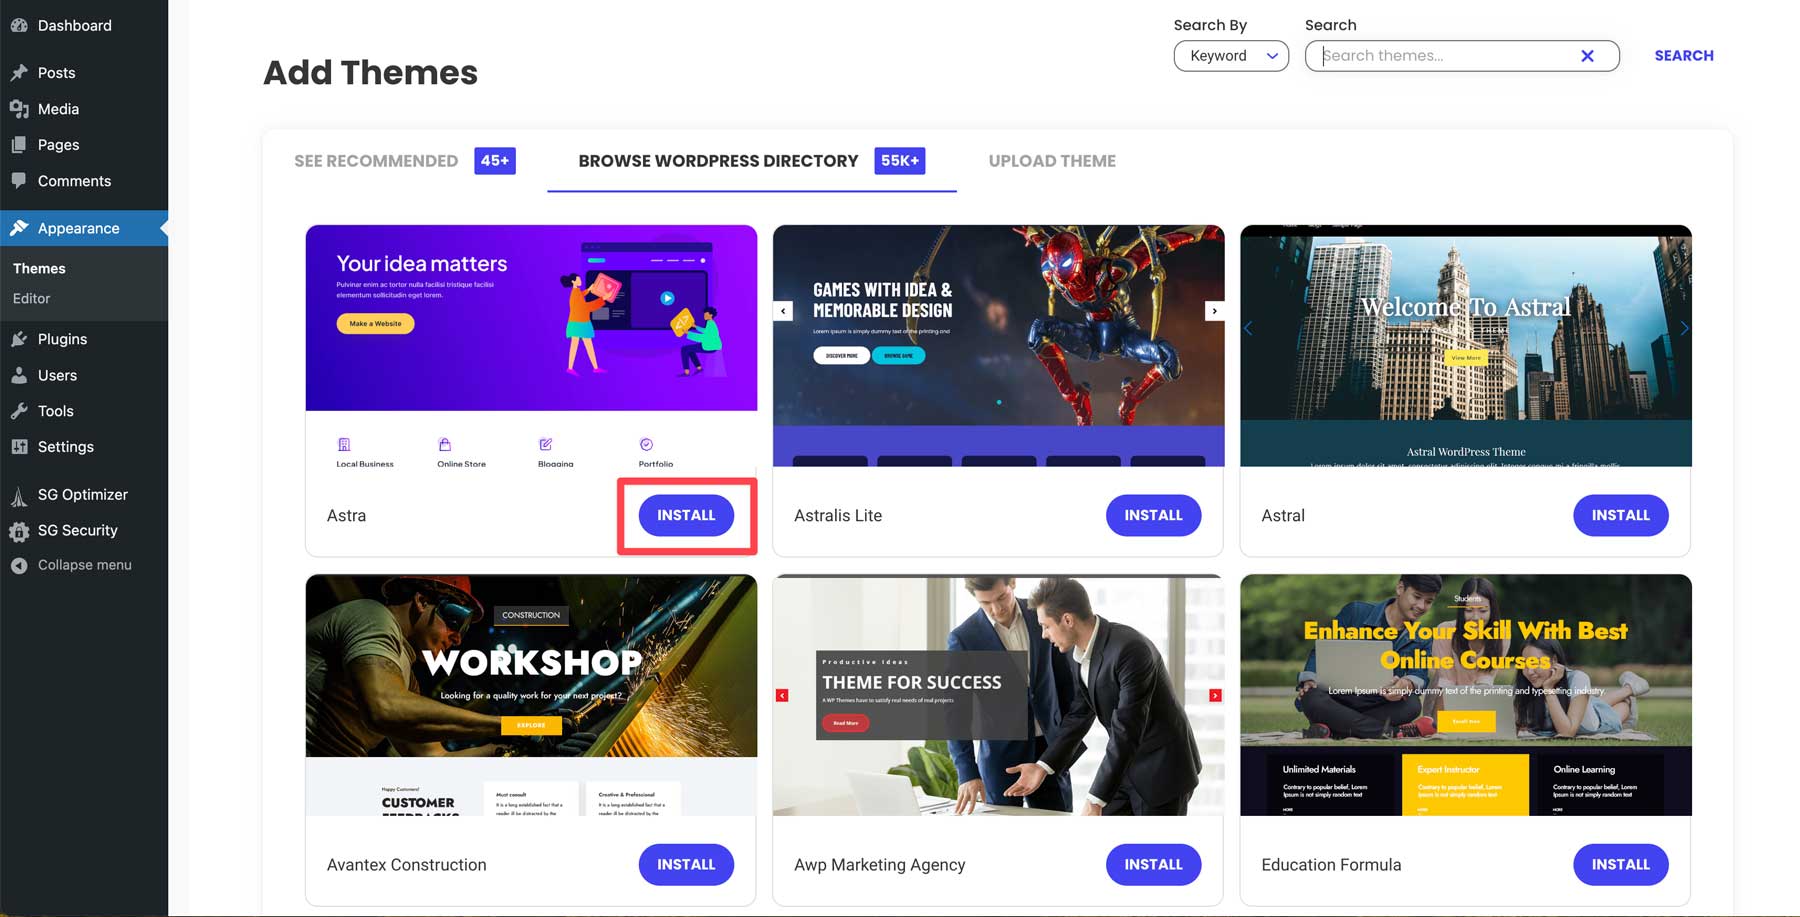Clear the search field with the X icon
Viewport: 1800px width, 917px height.
(1587, 55)
